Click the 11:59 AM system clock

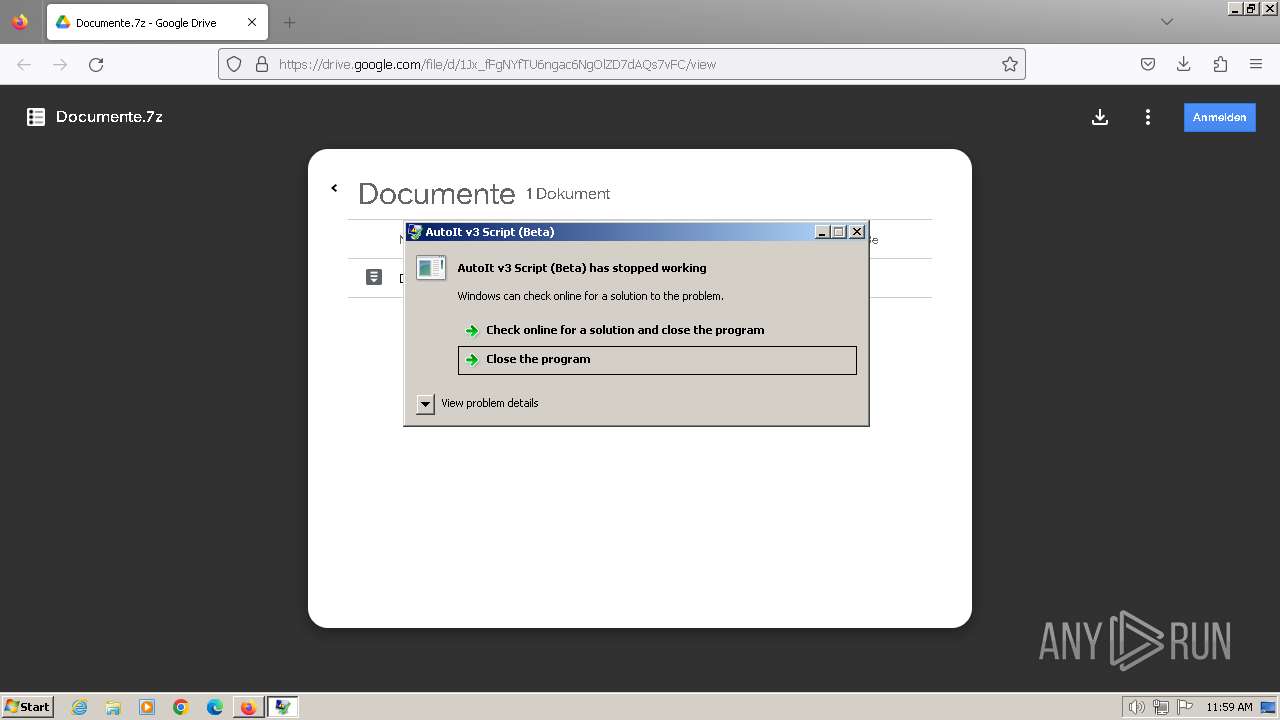pos(1229,707)
